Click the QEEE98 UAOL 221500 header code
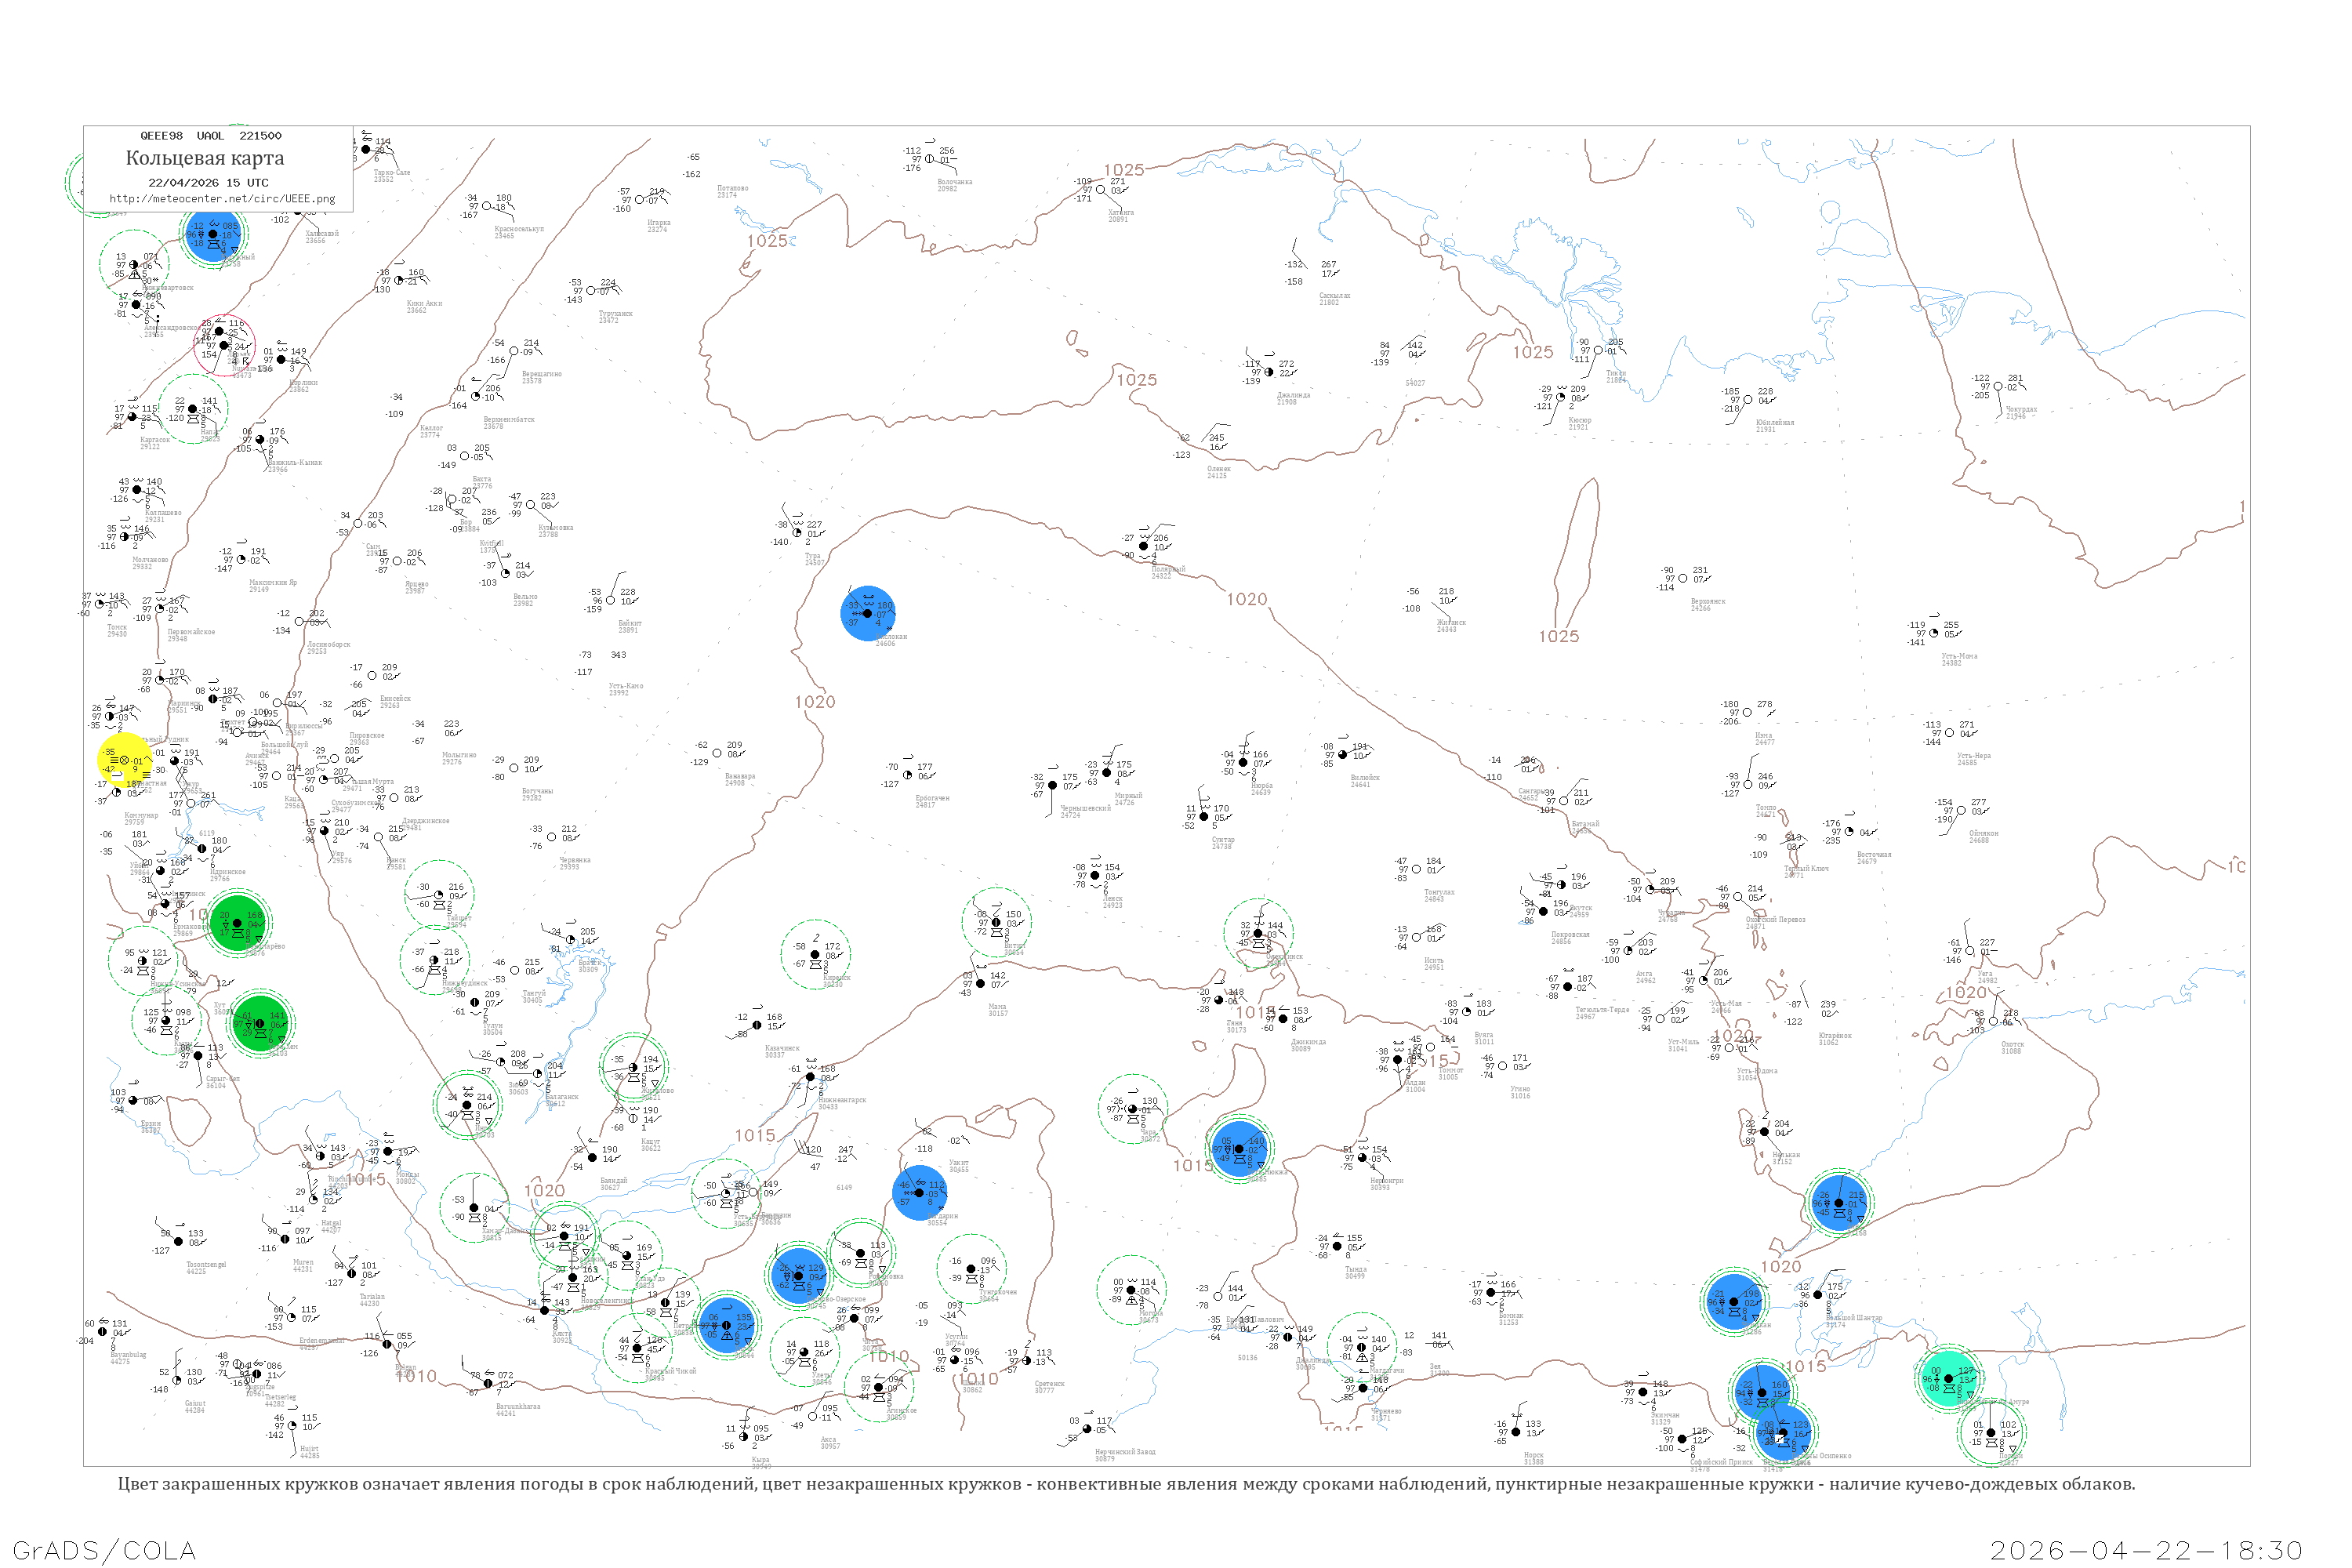Image resolution: width=2352 pixels, height=1568 pixels. pyautogui.click(x=210, y=136)
